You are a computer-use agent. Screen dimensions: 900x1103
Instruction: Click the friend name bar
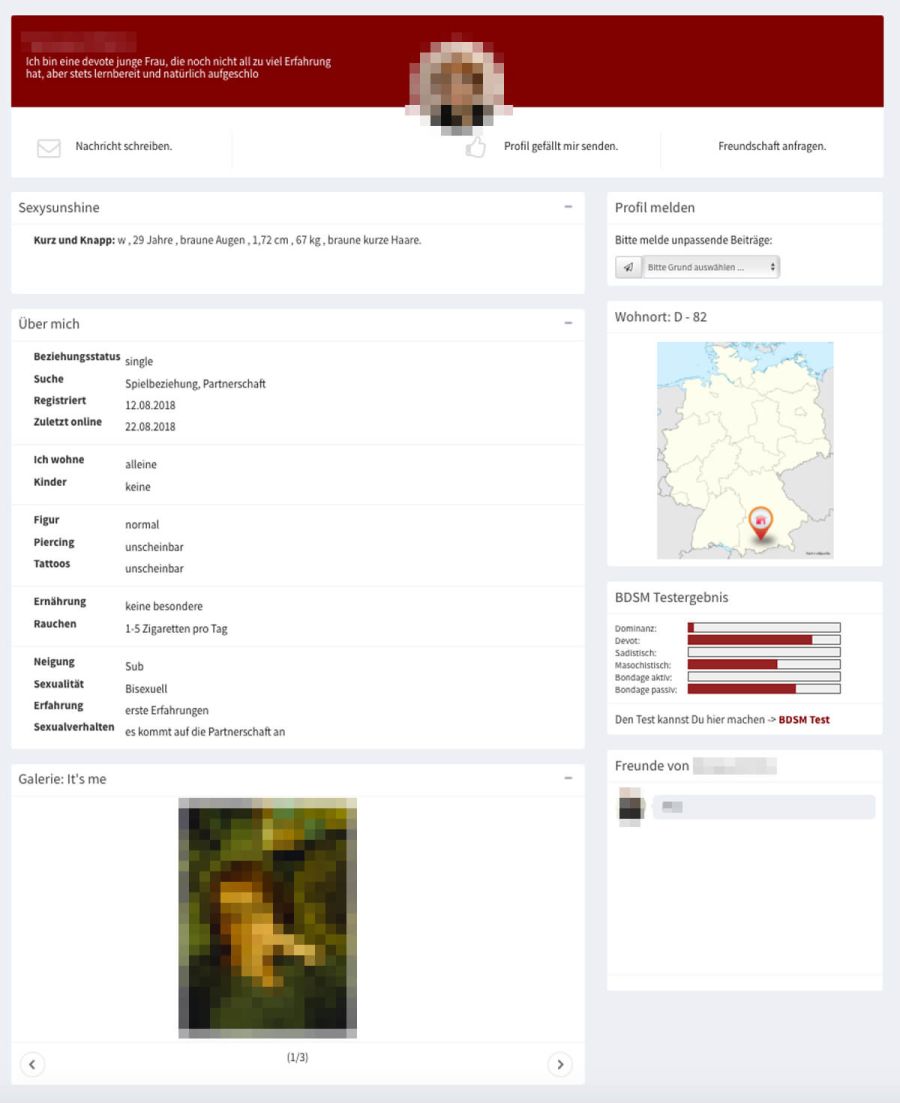(763, 807)
